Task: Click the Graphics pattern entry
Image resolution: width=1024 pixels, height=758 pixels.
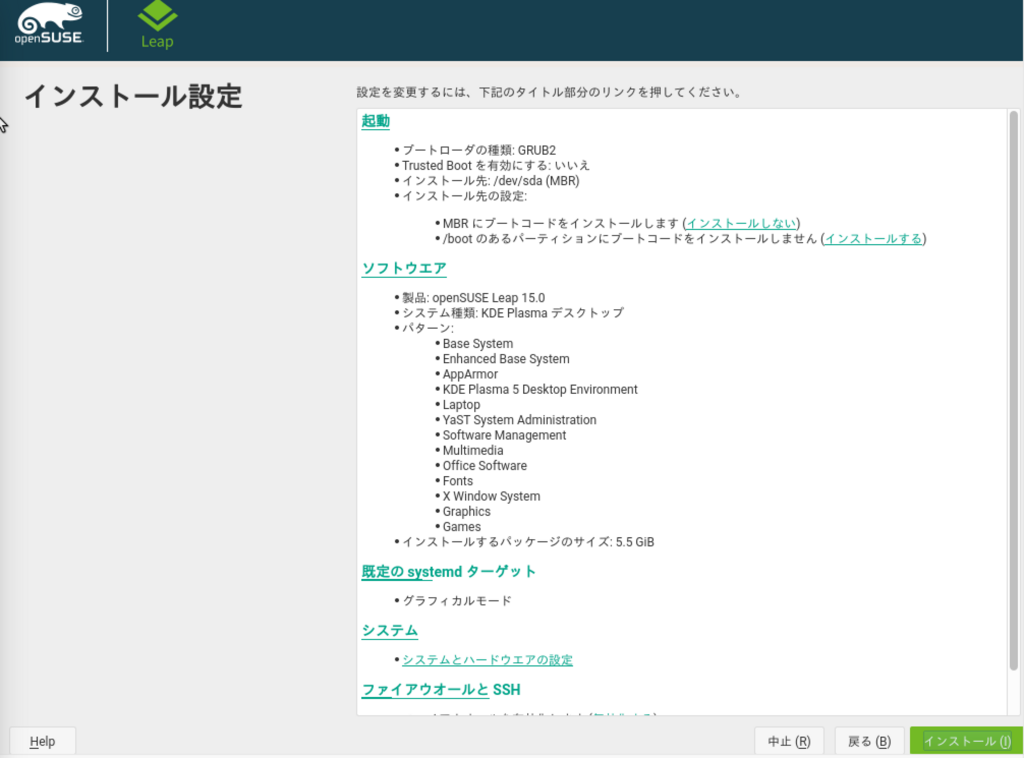Action: (x=466, y=511)
